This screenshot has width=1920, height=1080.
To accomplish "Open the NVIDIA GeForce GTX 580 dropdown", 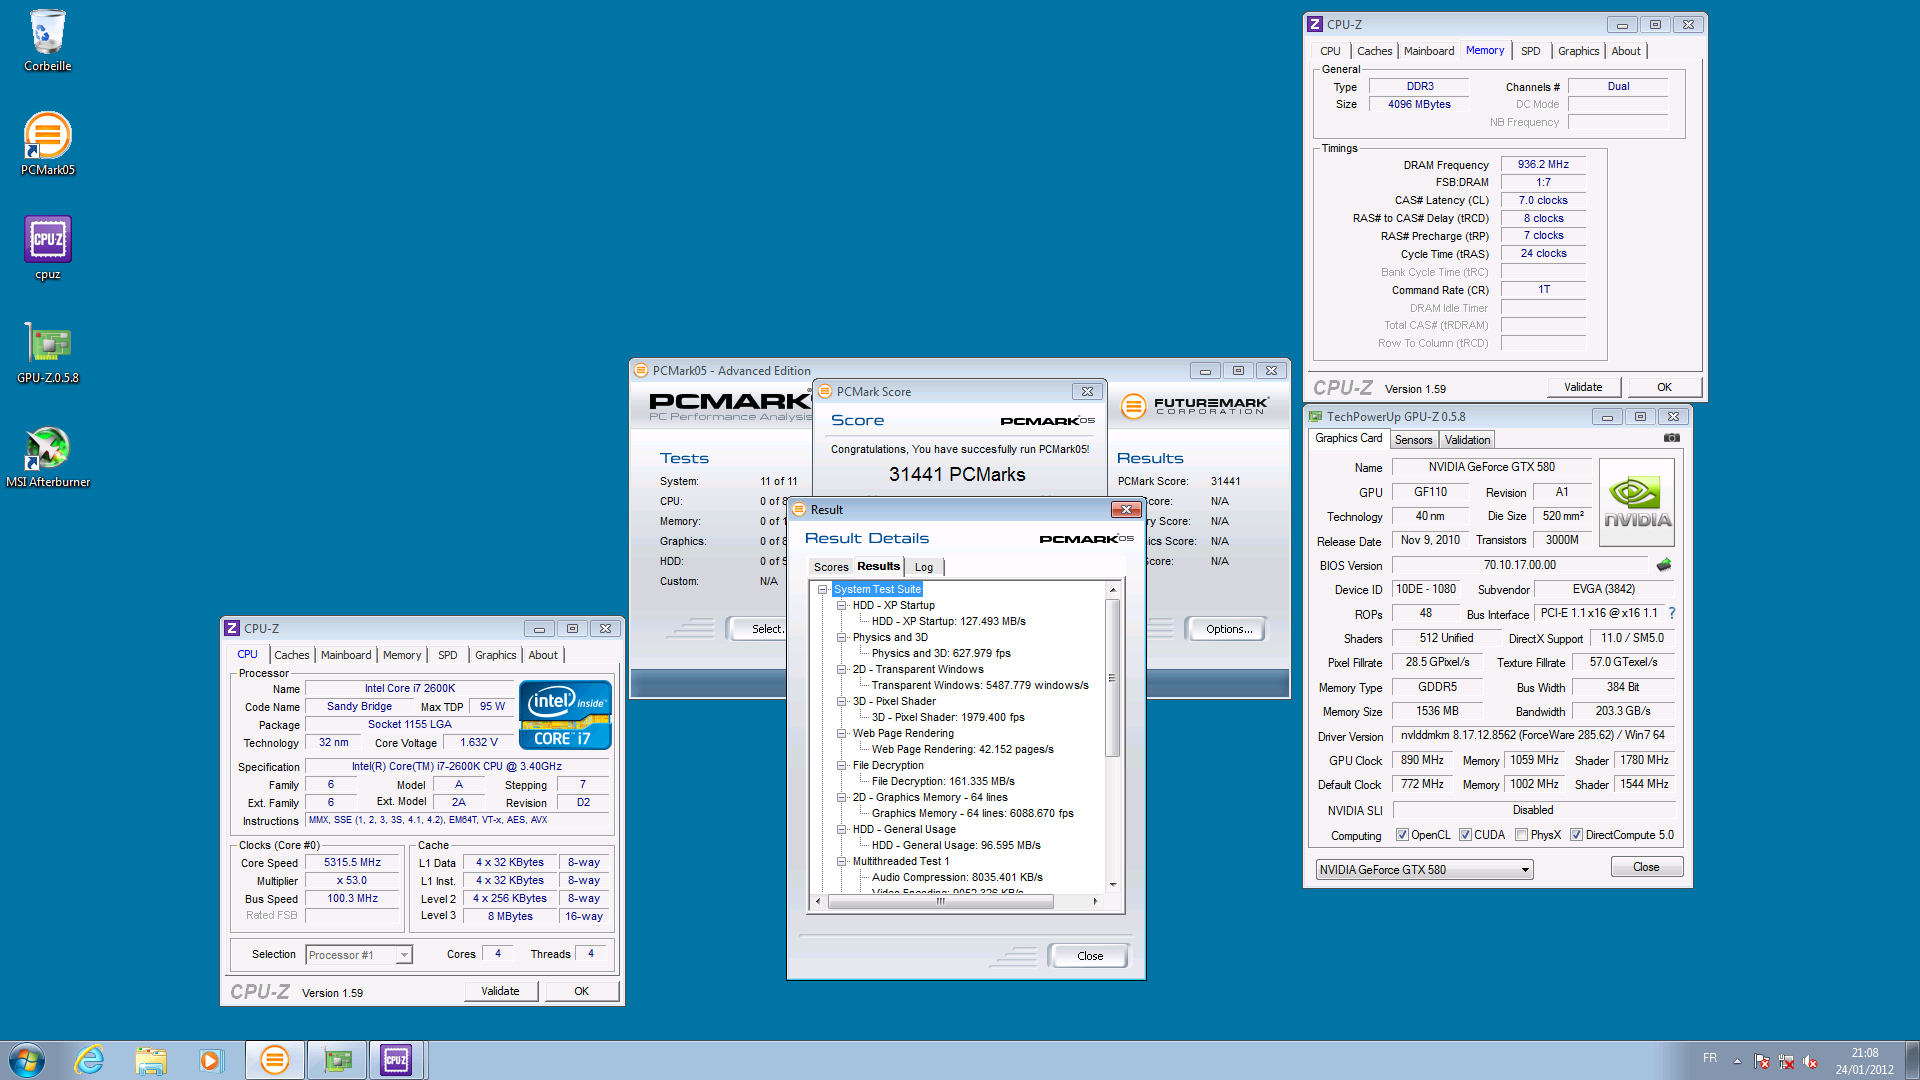I will [1424, 870].
